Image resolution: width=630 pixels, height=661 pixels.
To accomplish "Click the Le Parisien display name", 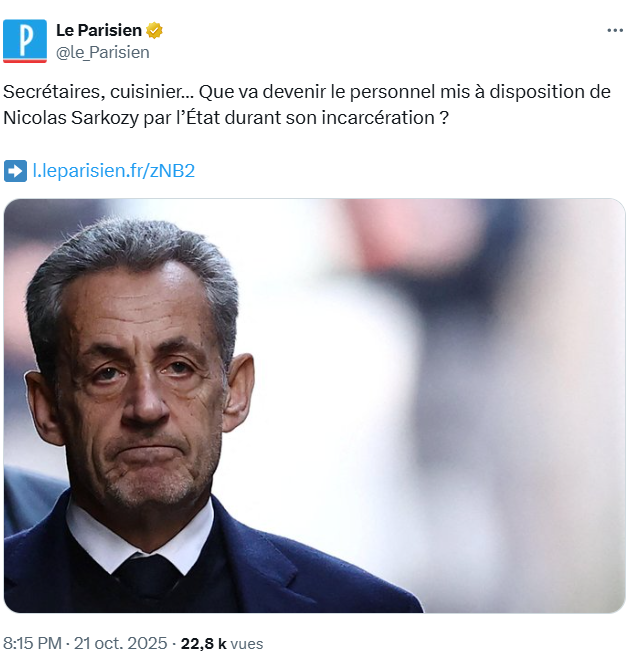I will (x=99, y=30).
